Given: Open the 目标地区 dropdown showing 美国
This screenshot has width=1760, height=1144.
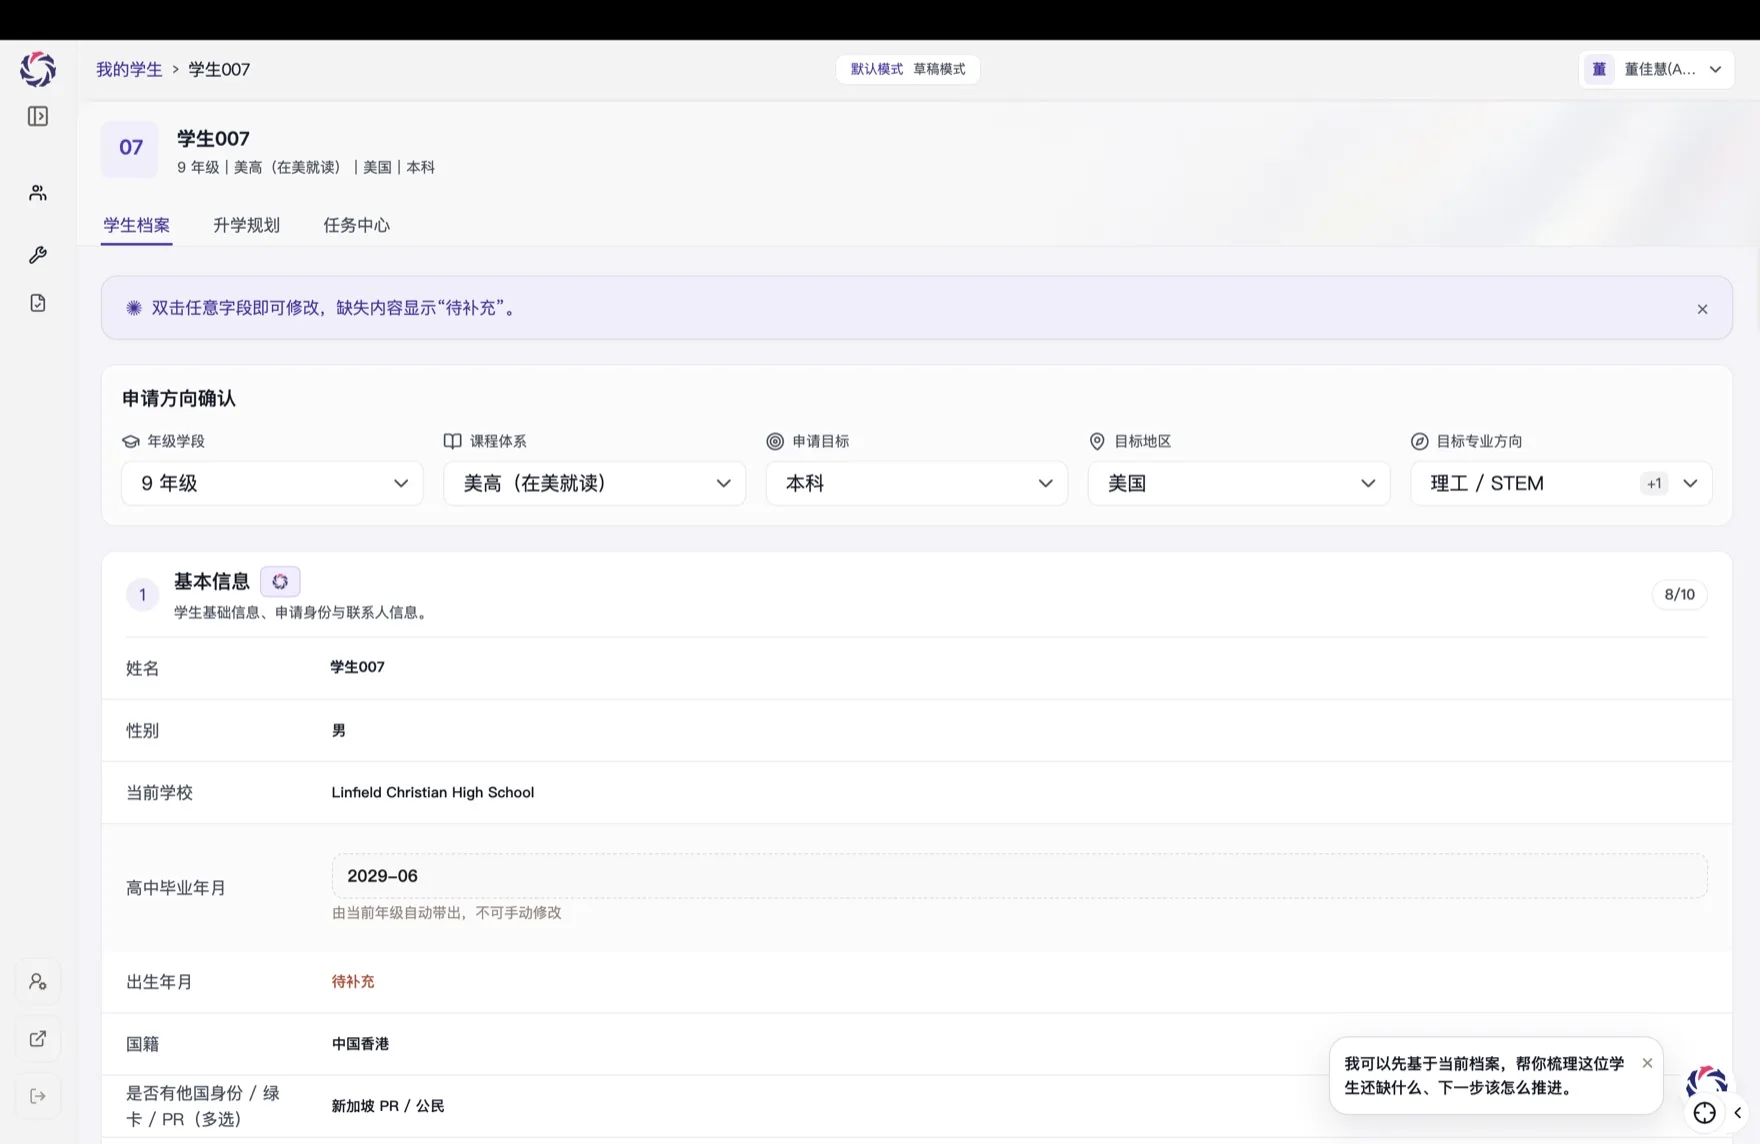Looking at the screenshot, I should tap(1239, 483).
